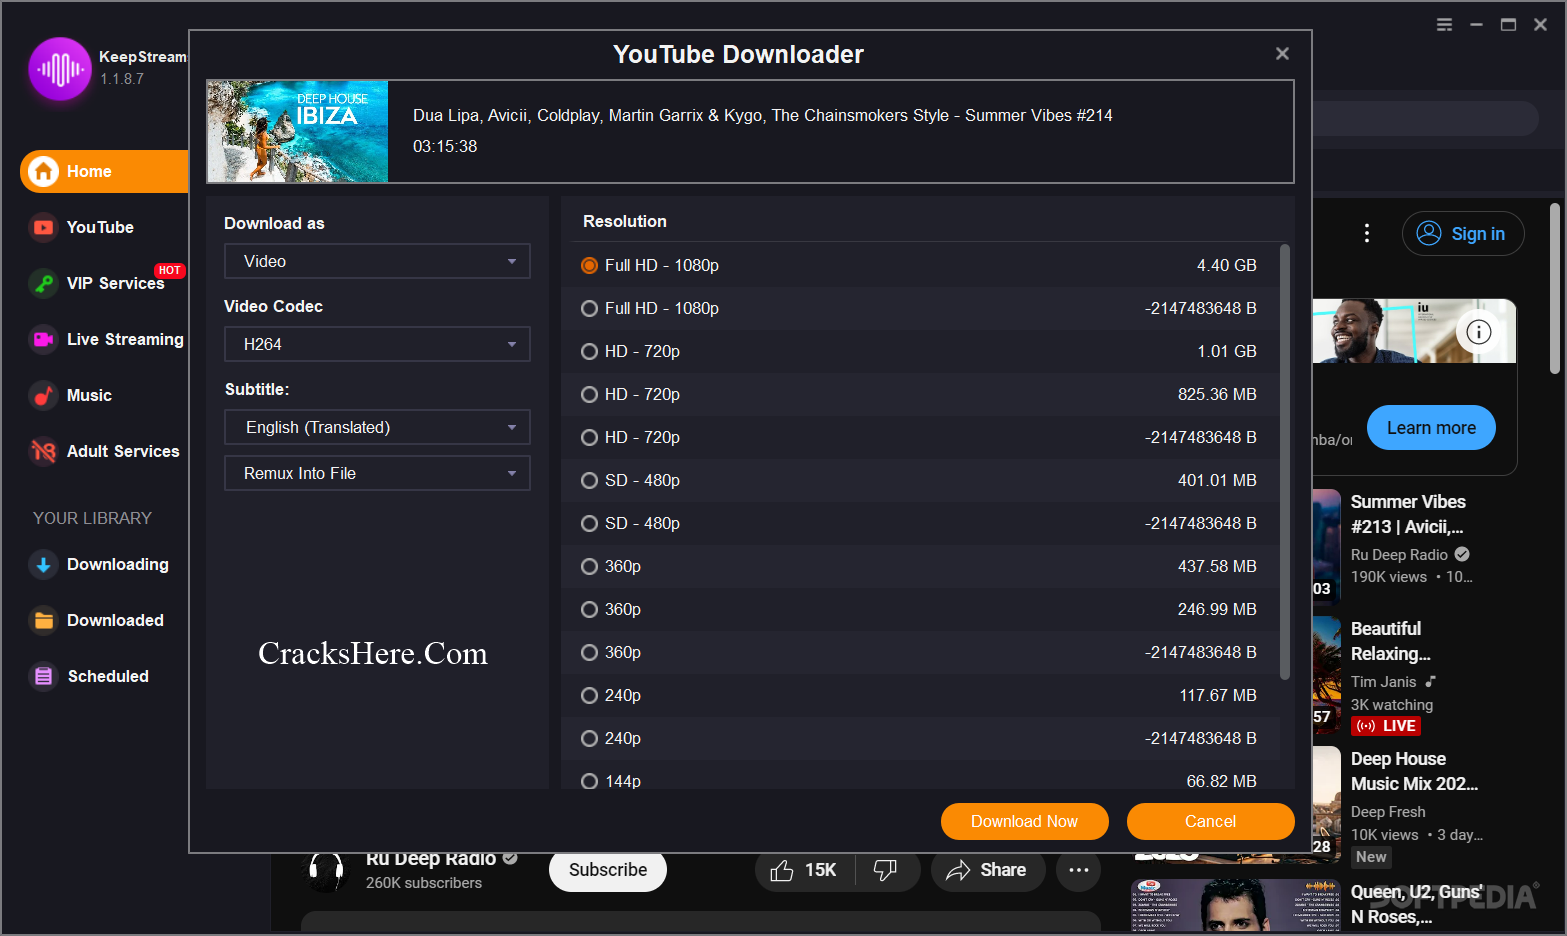Click the Scheduled list icon

pyautogui.click(x=43, y=677)
